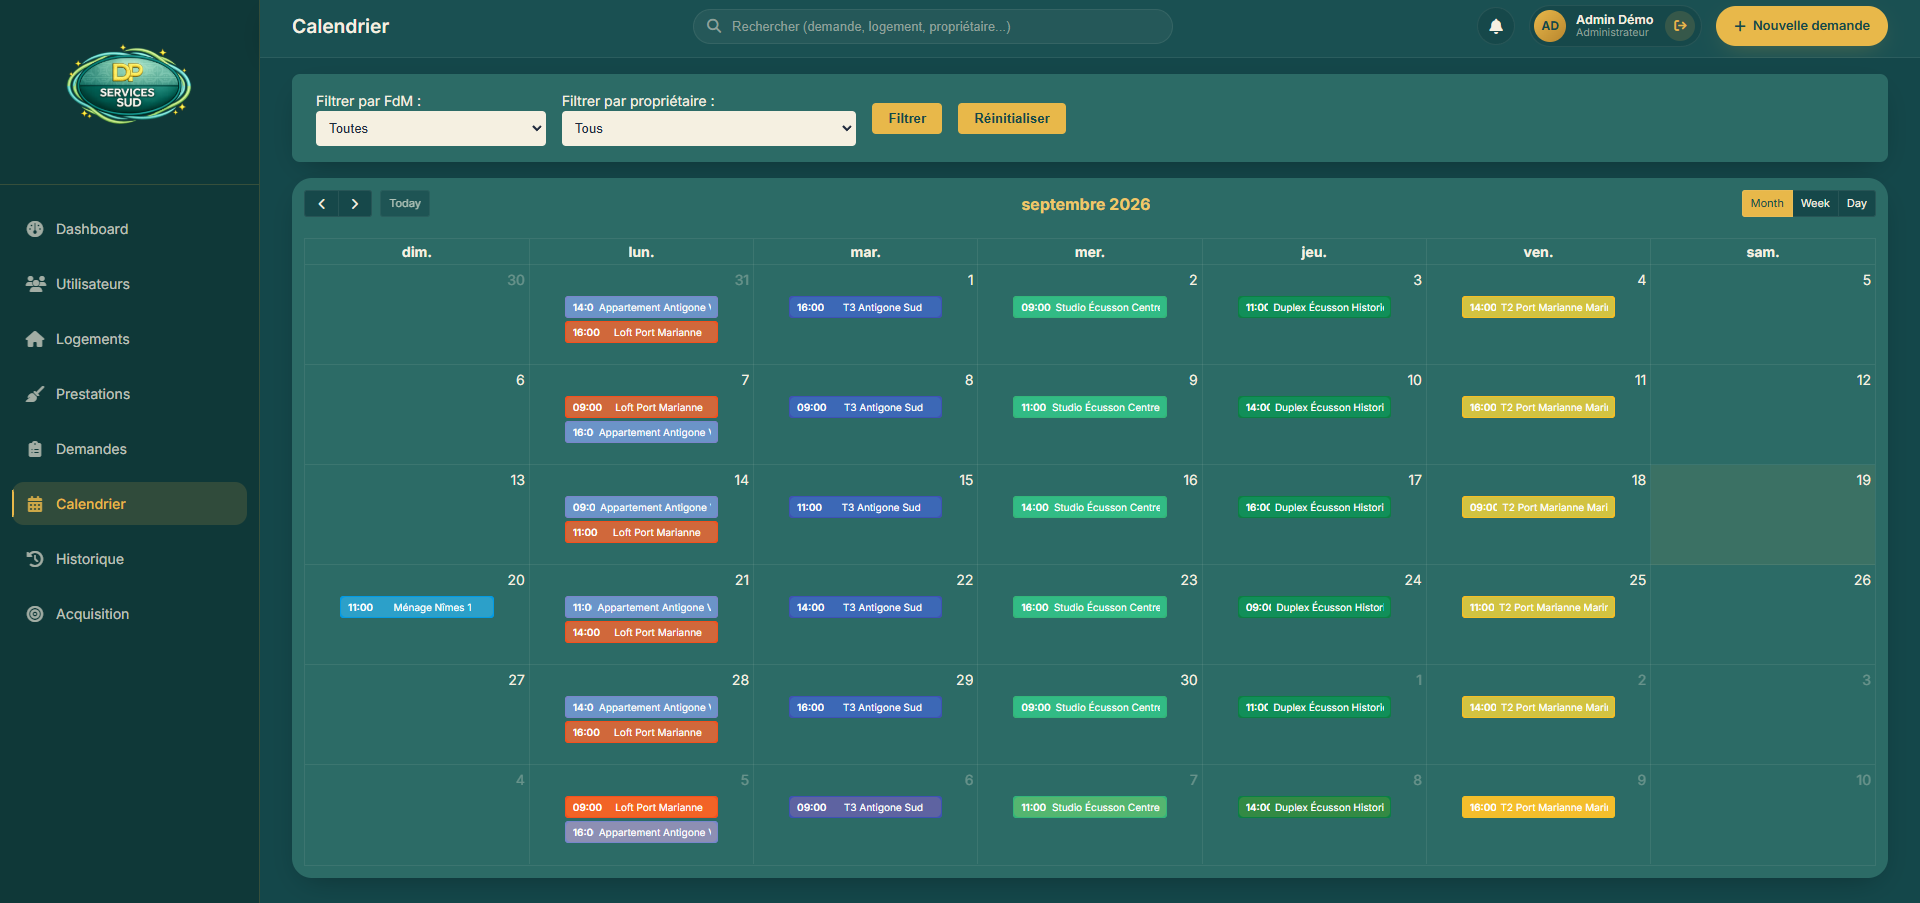Click the Prestations broom icon
Image resolution: width=1920 pixels, height=903 pixels.
coord(35,394)
